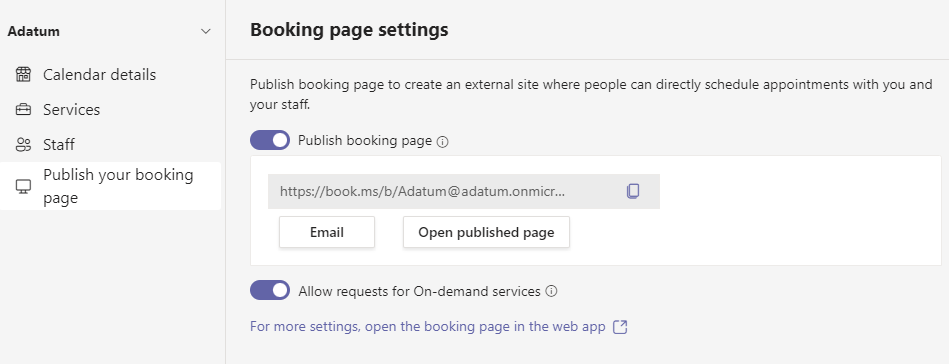Screen dimensions: 949x364
Task: Open booking page in the web app link
Action: (x=427, y=326)
